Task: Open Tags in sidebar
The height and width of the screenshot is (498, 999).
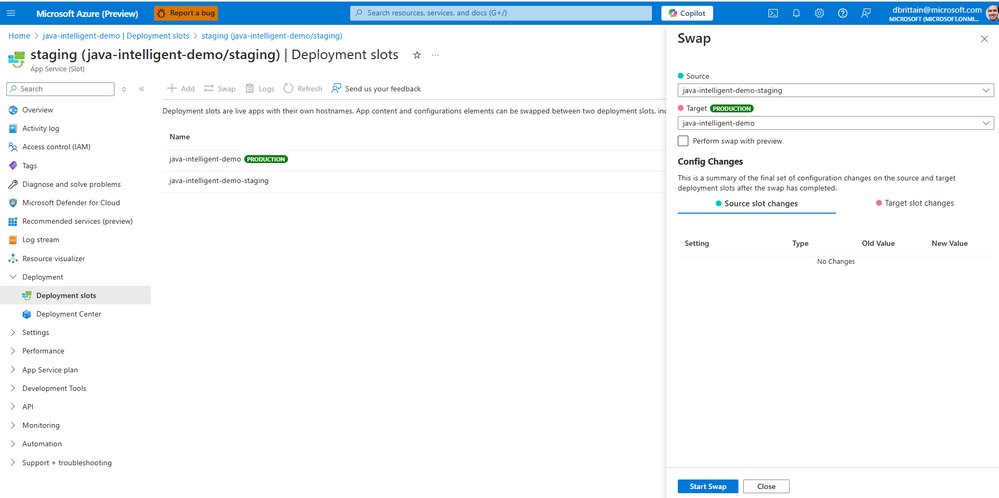Action: coord(29,166)
